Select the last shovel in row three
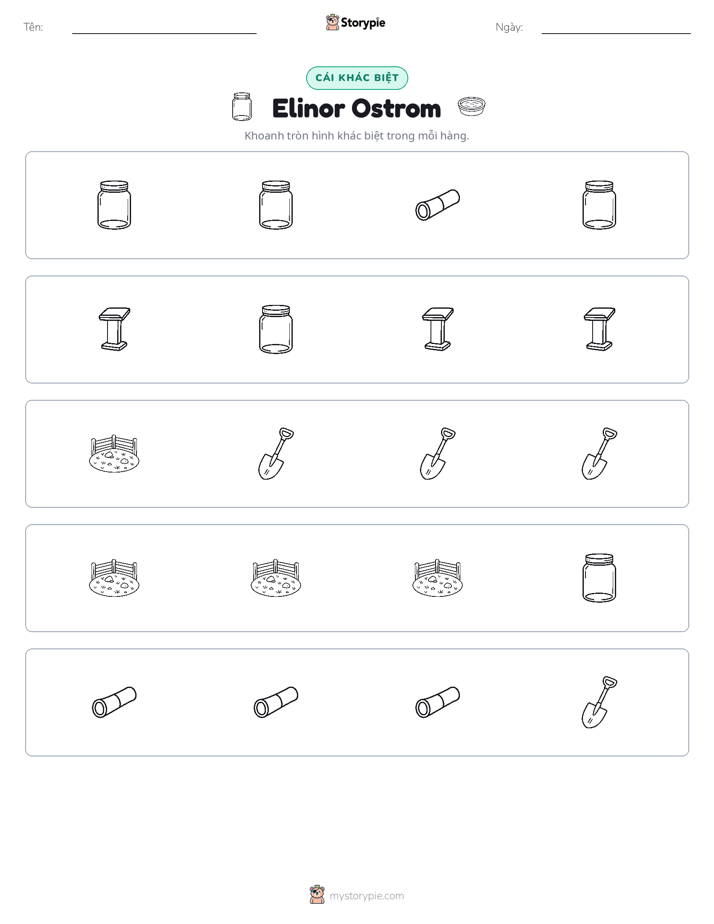Viewport: 714px width, 924px height. tap(599, 453)
